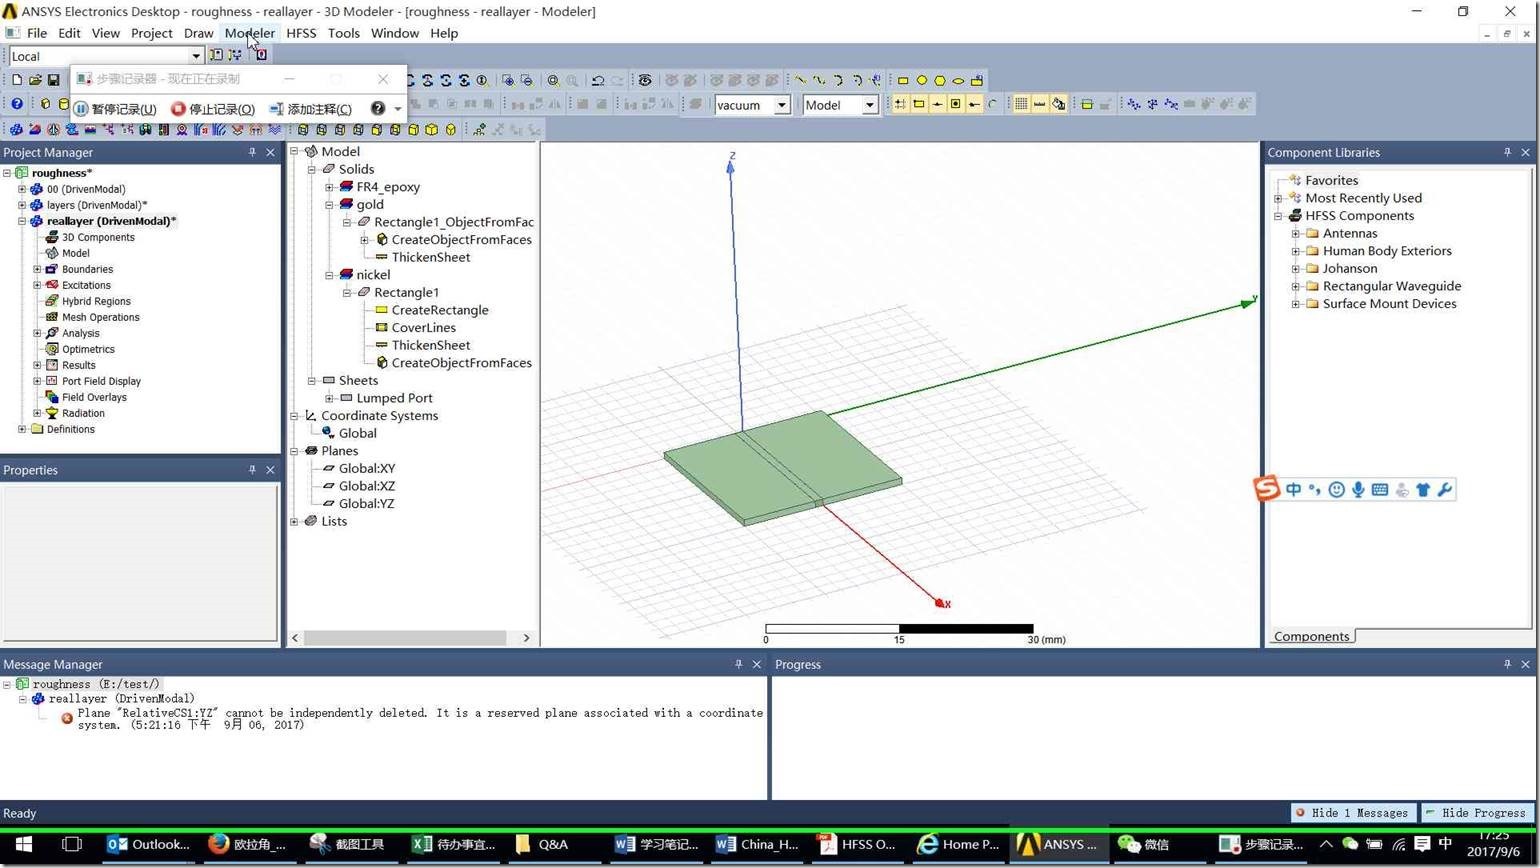Click the model tree horizontal scrollbar

(405, 637)
